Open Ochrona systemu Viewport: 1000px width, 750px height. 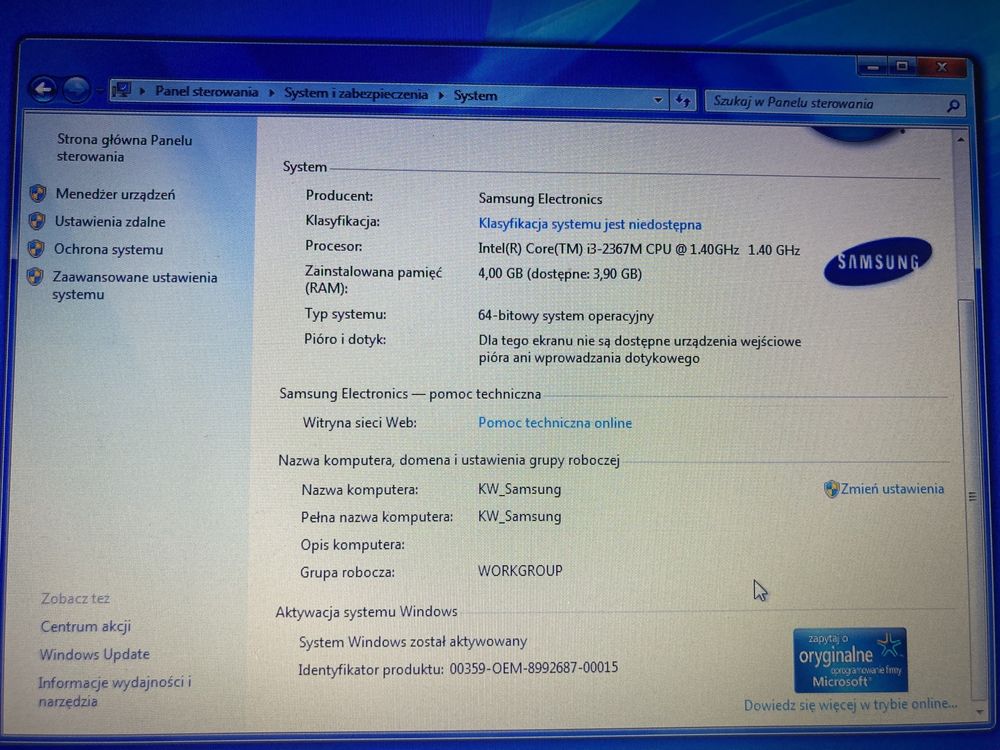[108, 249]
